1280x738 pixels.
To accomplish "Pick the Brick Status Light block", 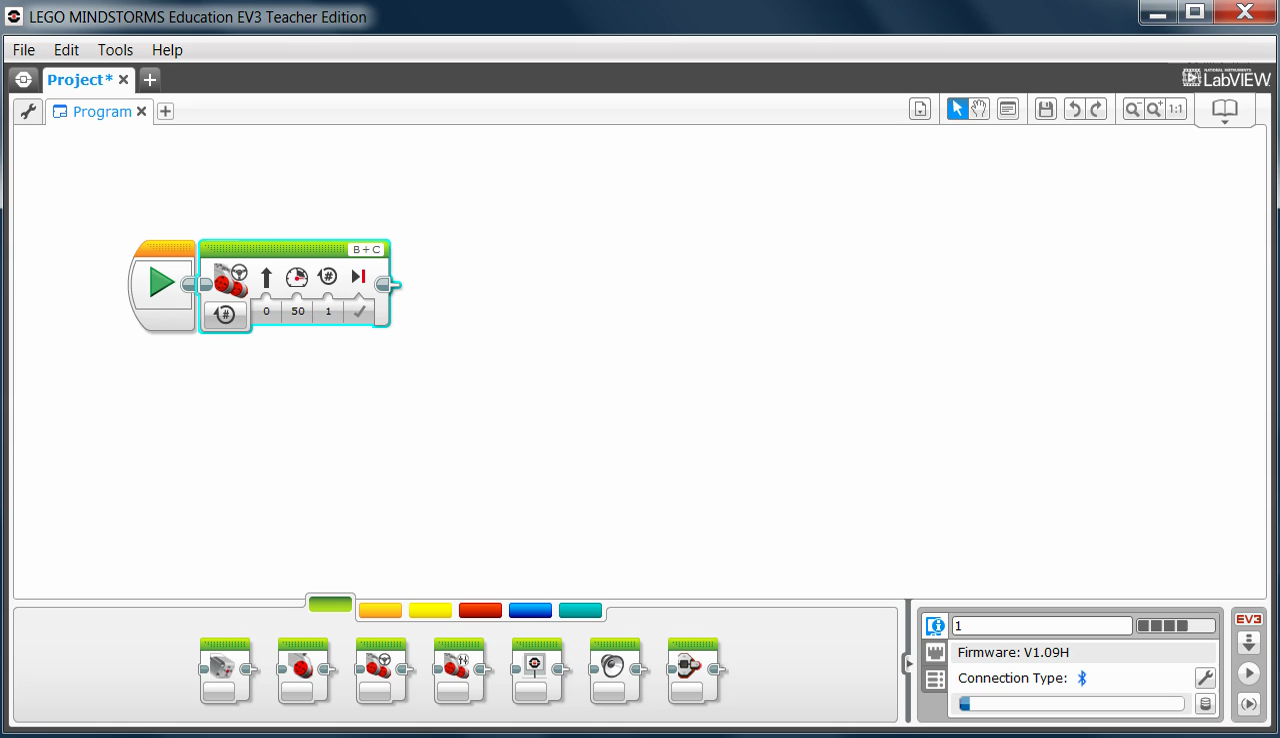I will [694, 671].
